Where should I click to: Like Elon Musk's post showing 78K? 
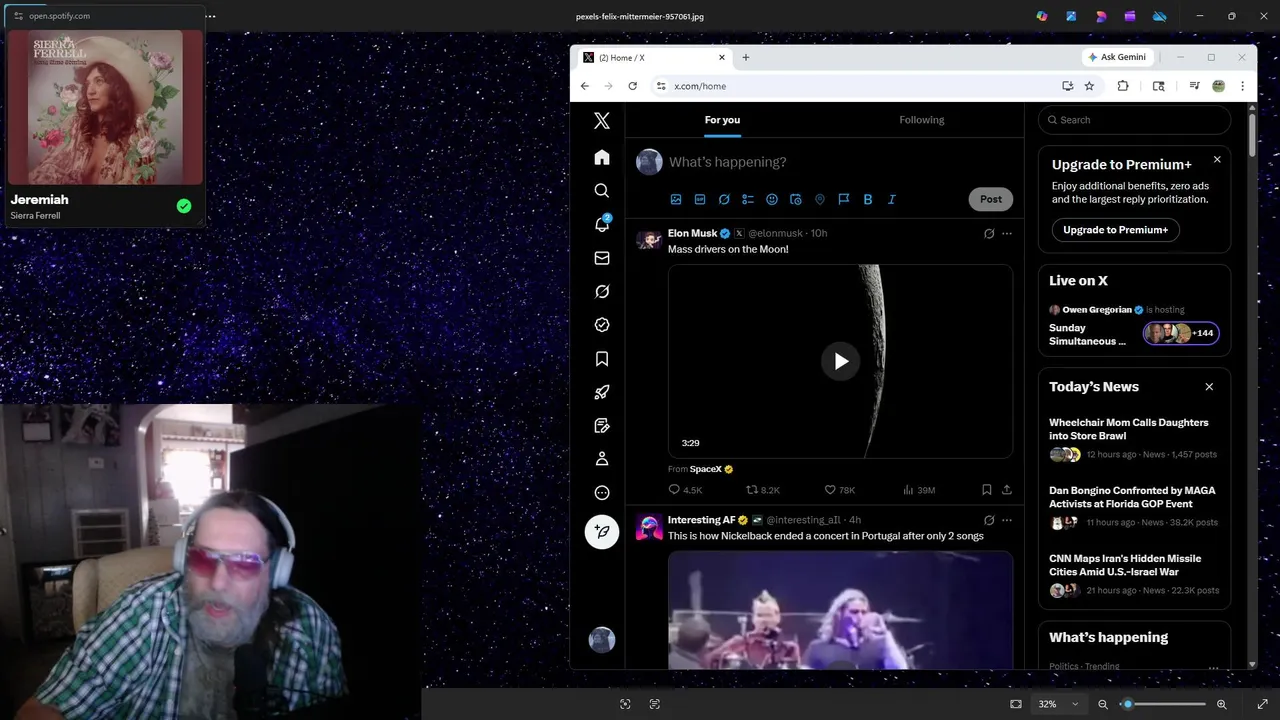pyautogui.click(x=839, y=490)
